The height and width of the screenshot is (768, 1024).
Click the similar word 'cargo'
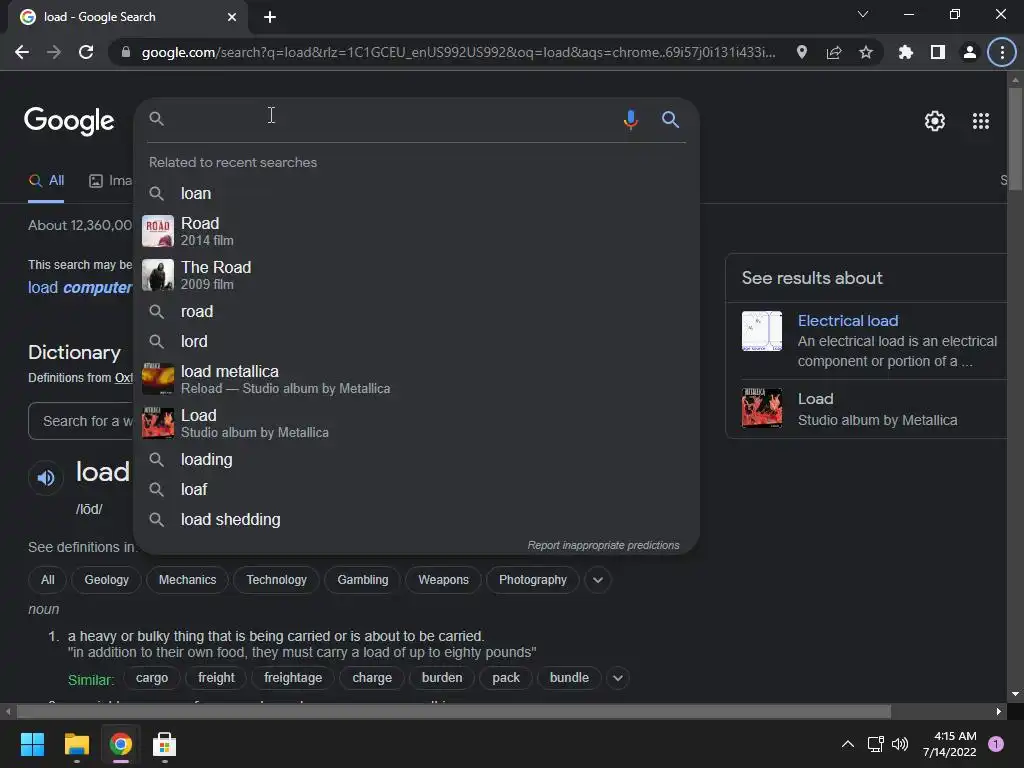tap(152, 678)
